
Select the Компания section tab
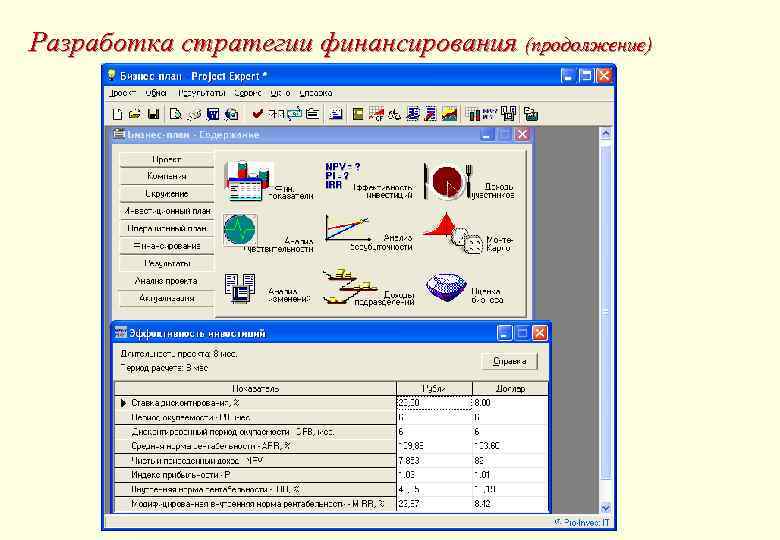click(x=167, y=176)
